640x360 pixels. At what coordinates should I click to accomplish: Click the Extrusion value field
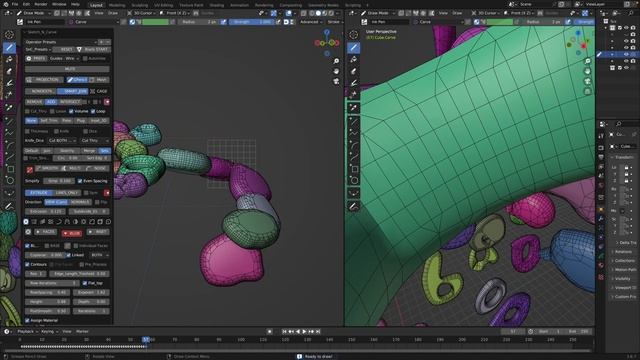45,211
